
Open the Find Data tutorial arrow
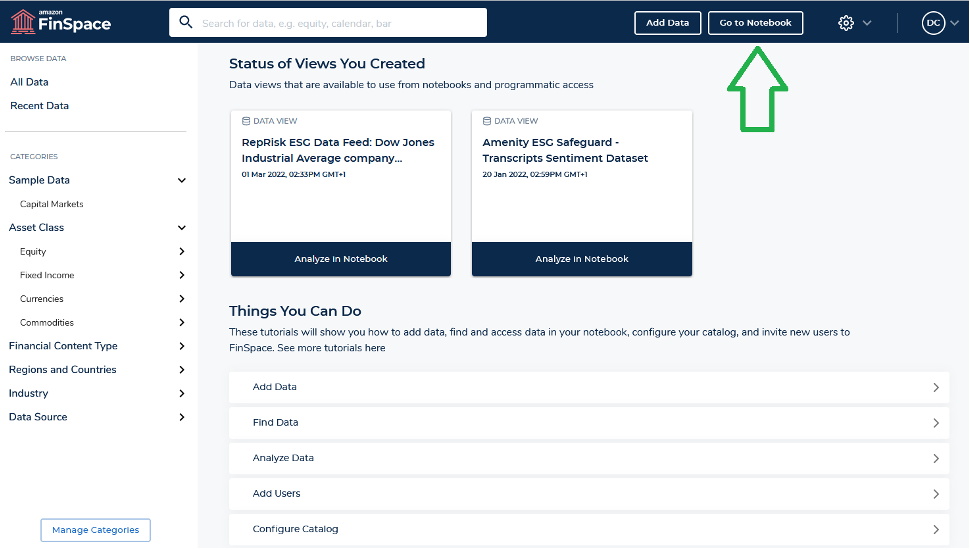pos(936,423)
